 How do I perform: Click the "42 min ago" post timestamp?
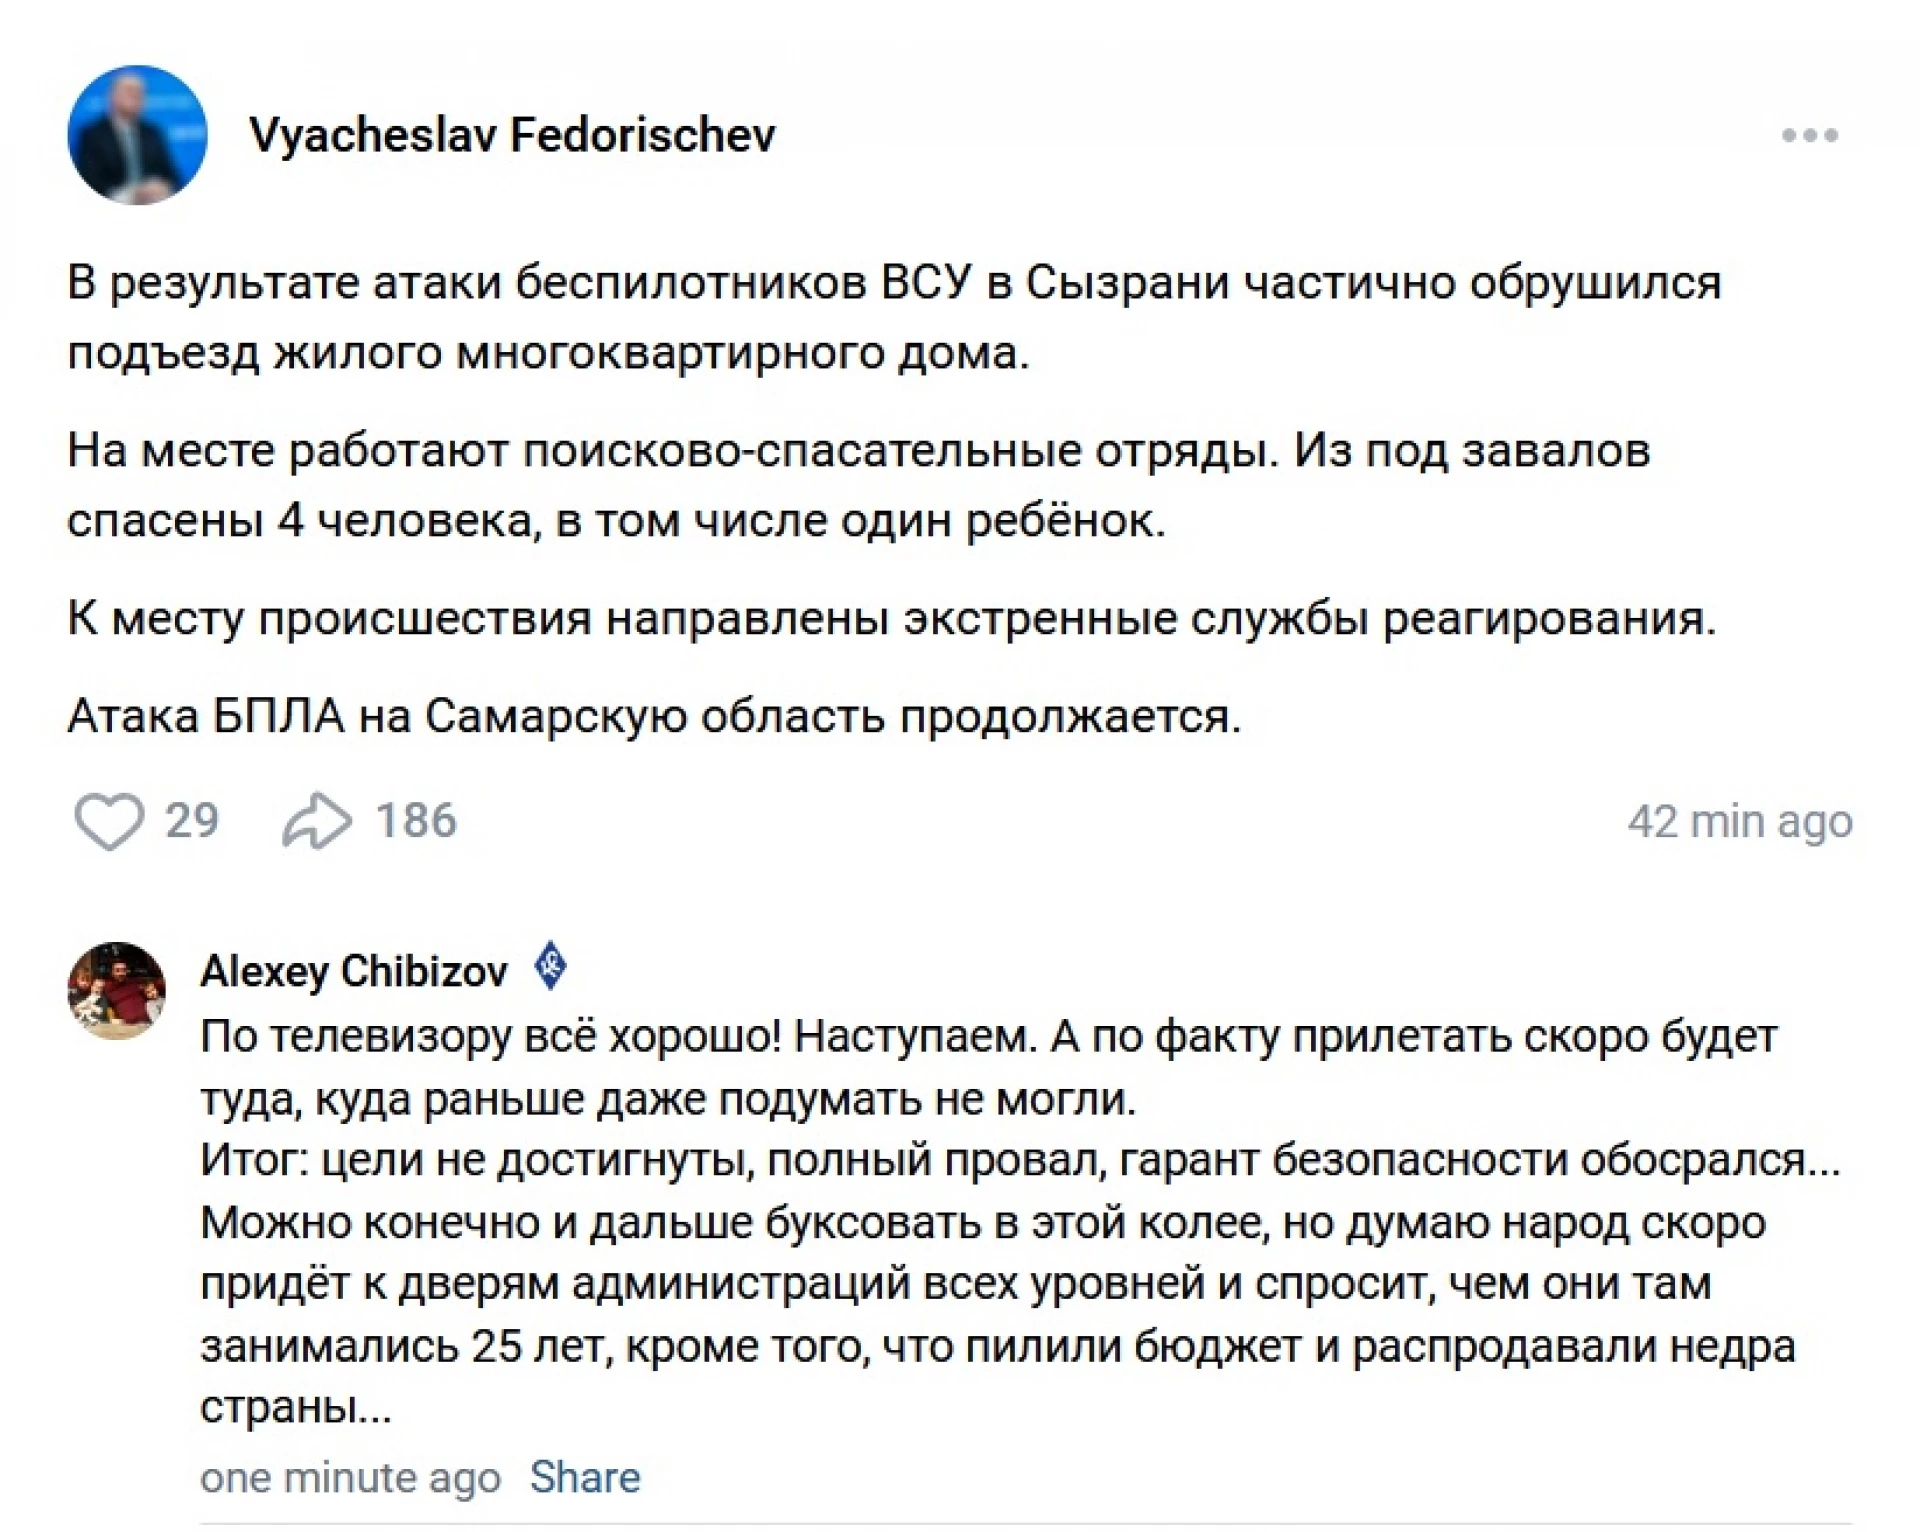point(1739,822)
